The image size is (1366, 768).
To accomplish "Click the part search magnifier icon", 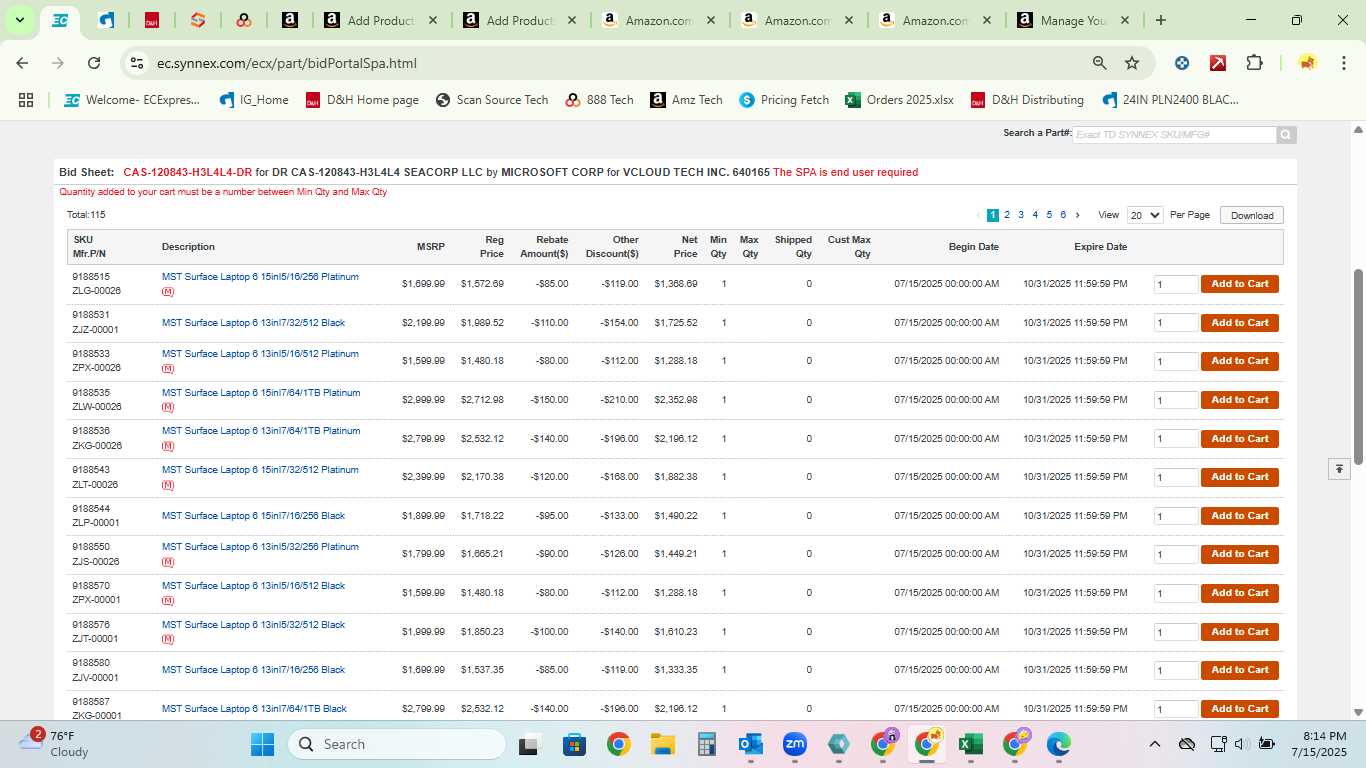I will tap(1286, 135).
